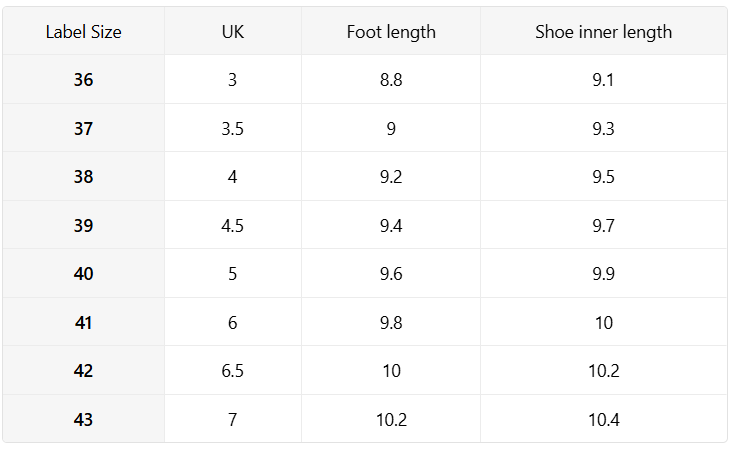730x449 pixels.
Task: Click the UK column header
Action: [233, 31]
